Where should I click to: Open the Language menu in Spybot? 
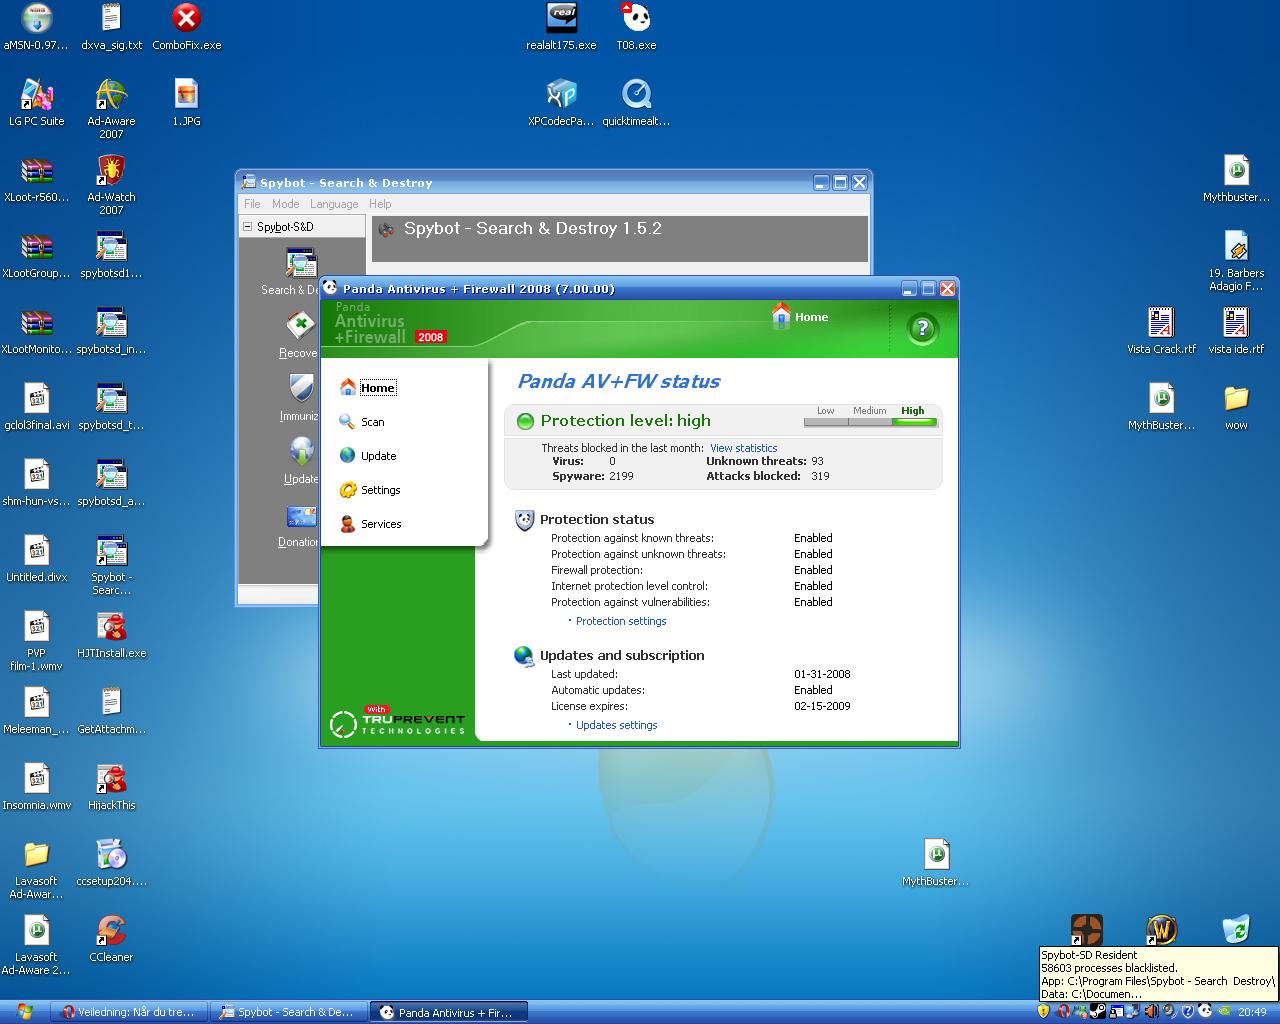coord(334,204)
